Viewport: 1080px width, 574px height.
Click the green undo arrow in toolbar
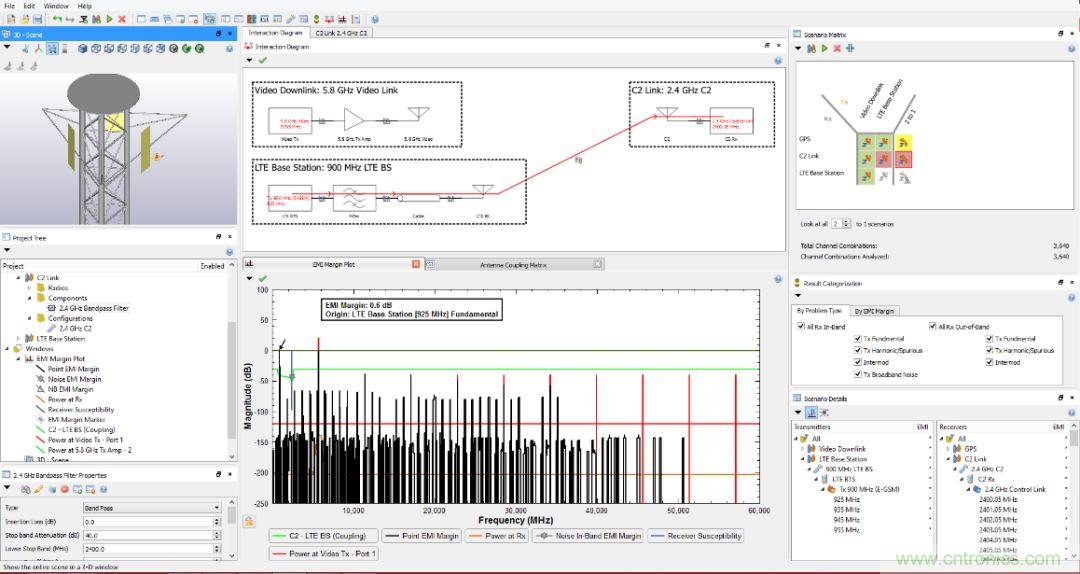(x=57, y=19)
